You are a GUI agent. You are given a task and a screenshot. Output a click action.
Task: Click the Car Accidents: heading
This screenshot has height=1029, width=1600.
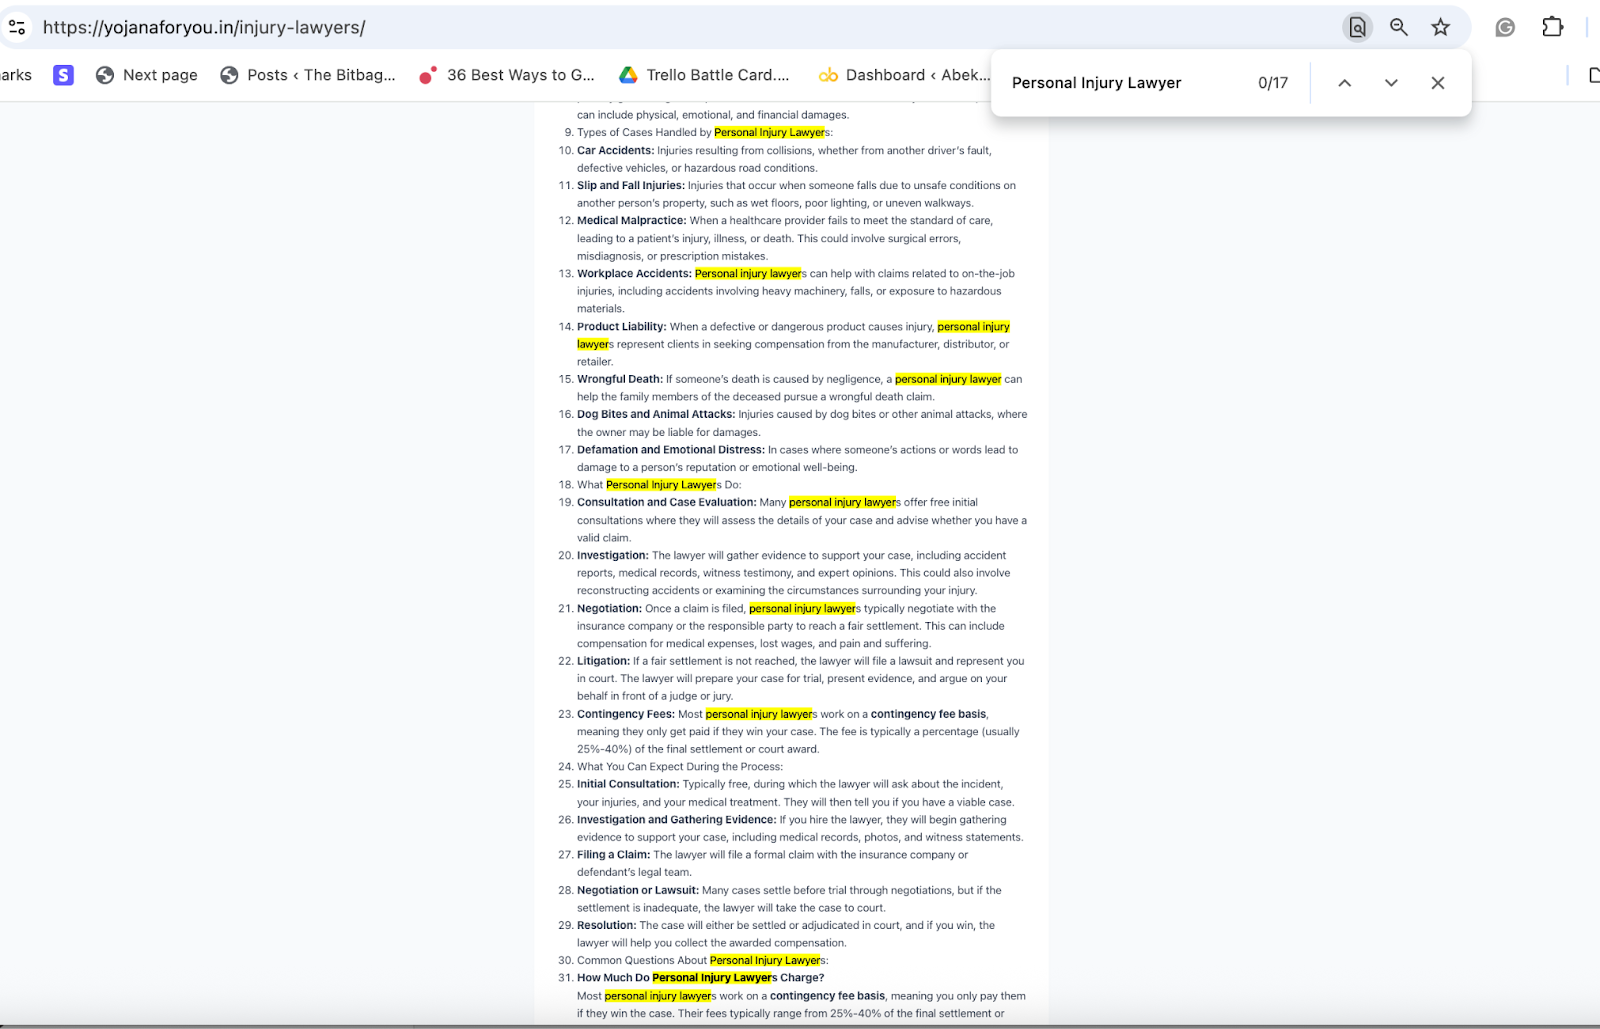615,150
